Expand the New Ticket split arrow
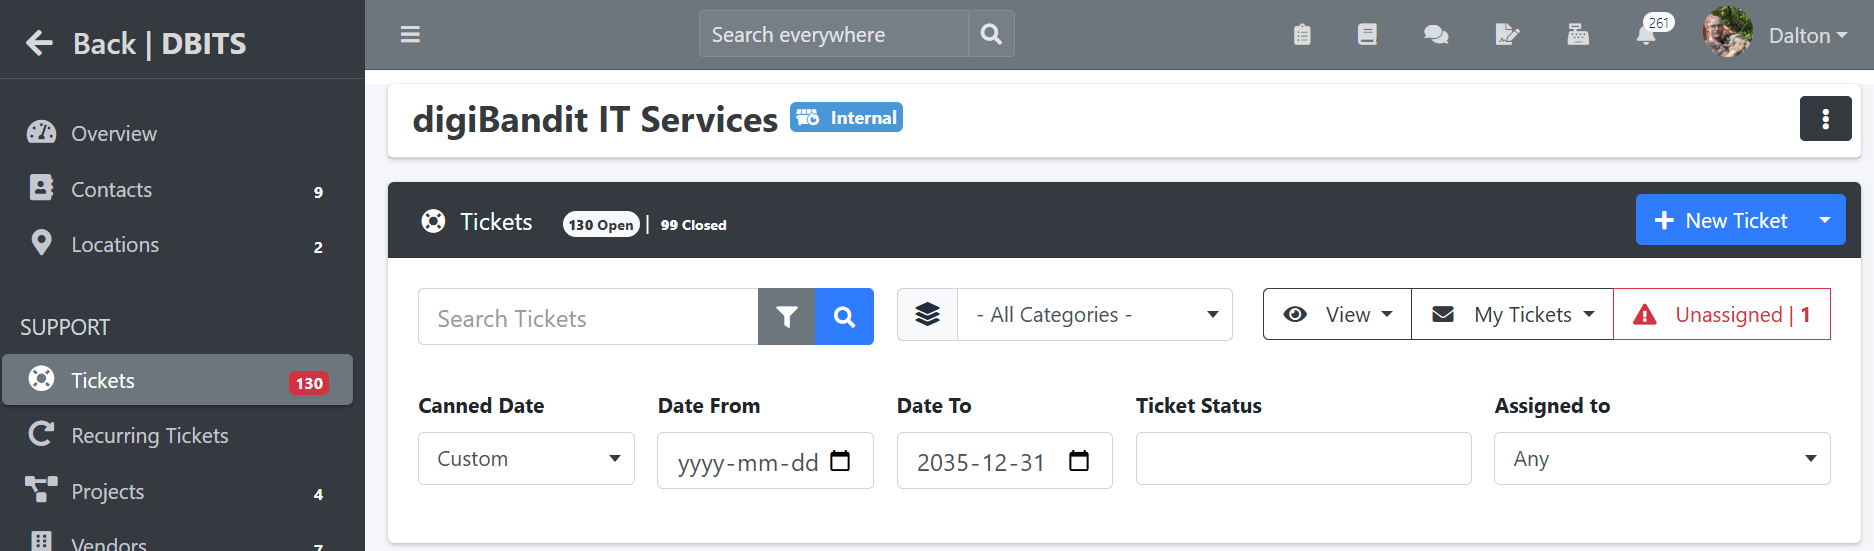 click(1825, 220)
